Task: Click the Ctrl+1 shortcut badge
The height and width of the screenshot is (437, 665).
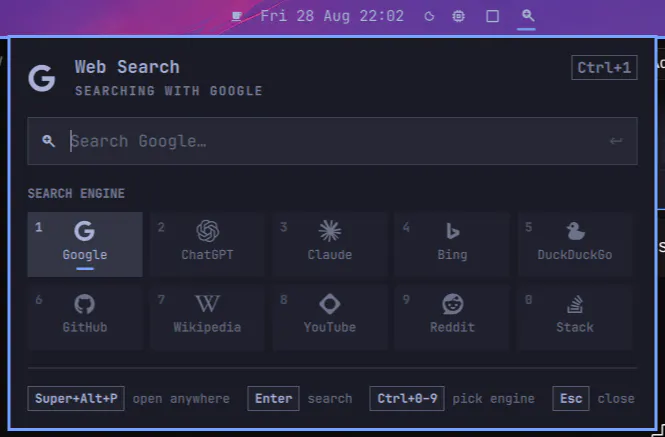Action: click(x=604, y=67)
